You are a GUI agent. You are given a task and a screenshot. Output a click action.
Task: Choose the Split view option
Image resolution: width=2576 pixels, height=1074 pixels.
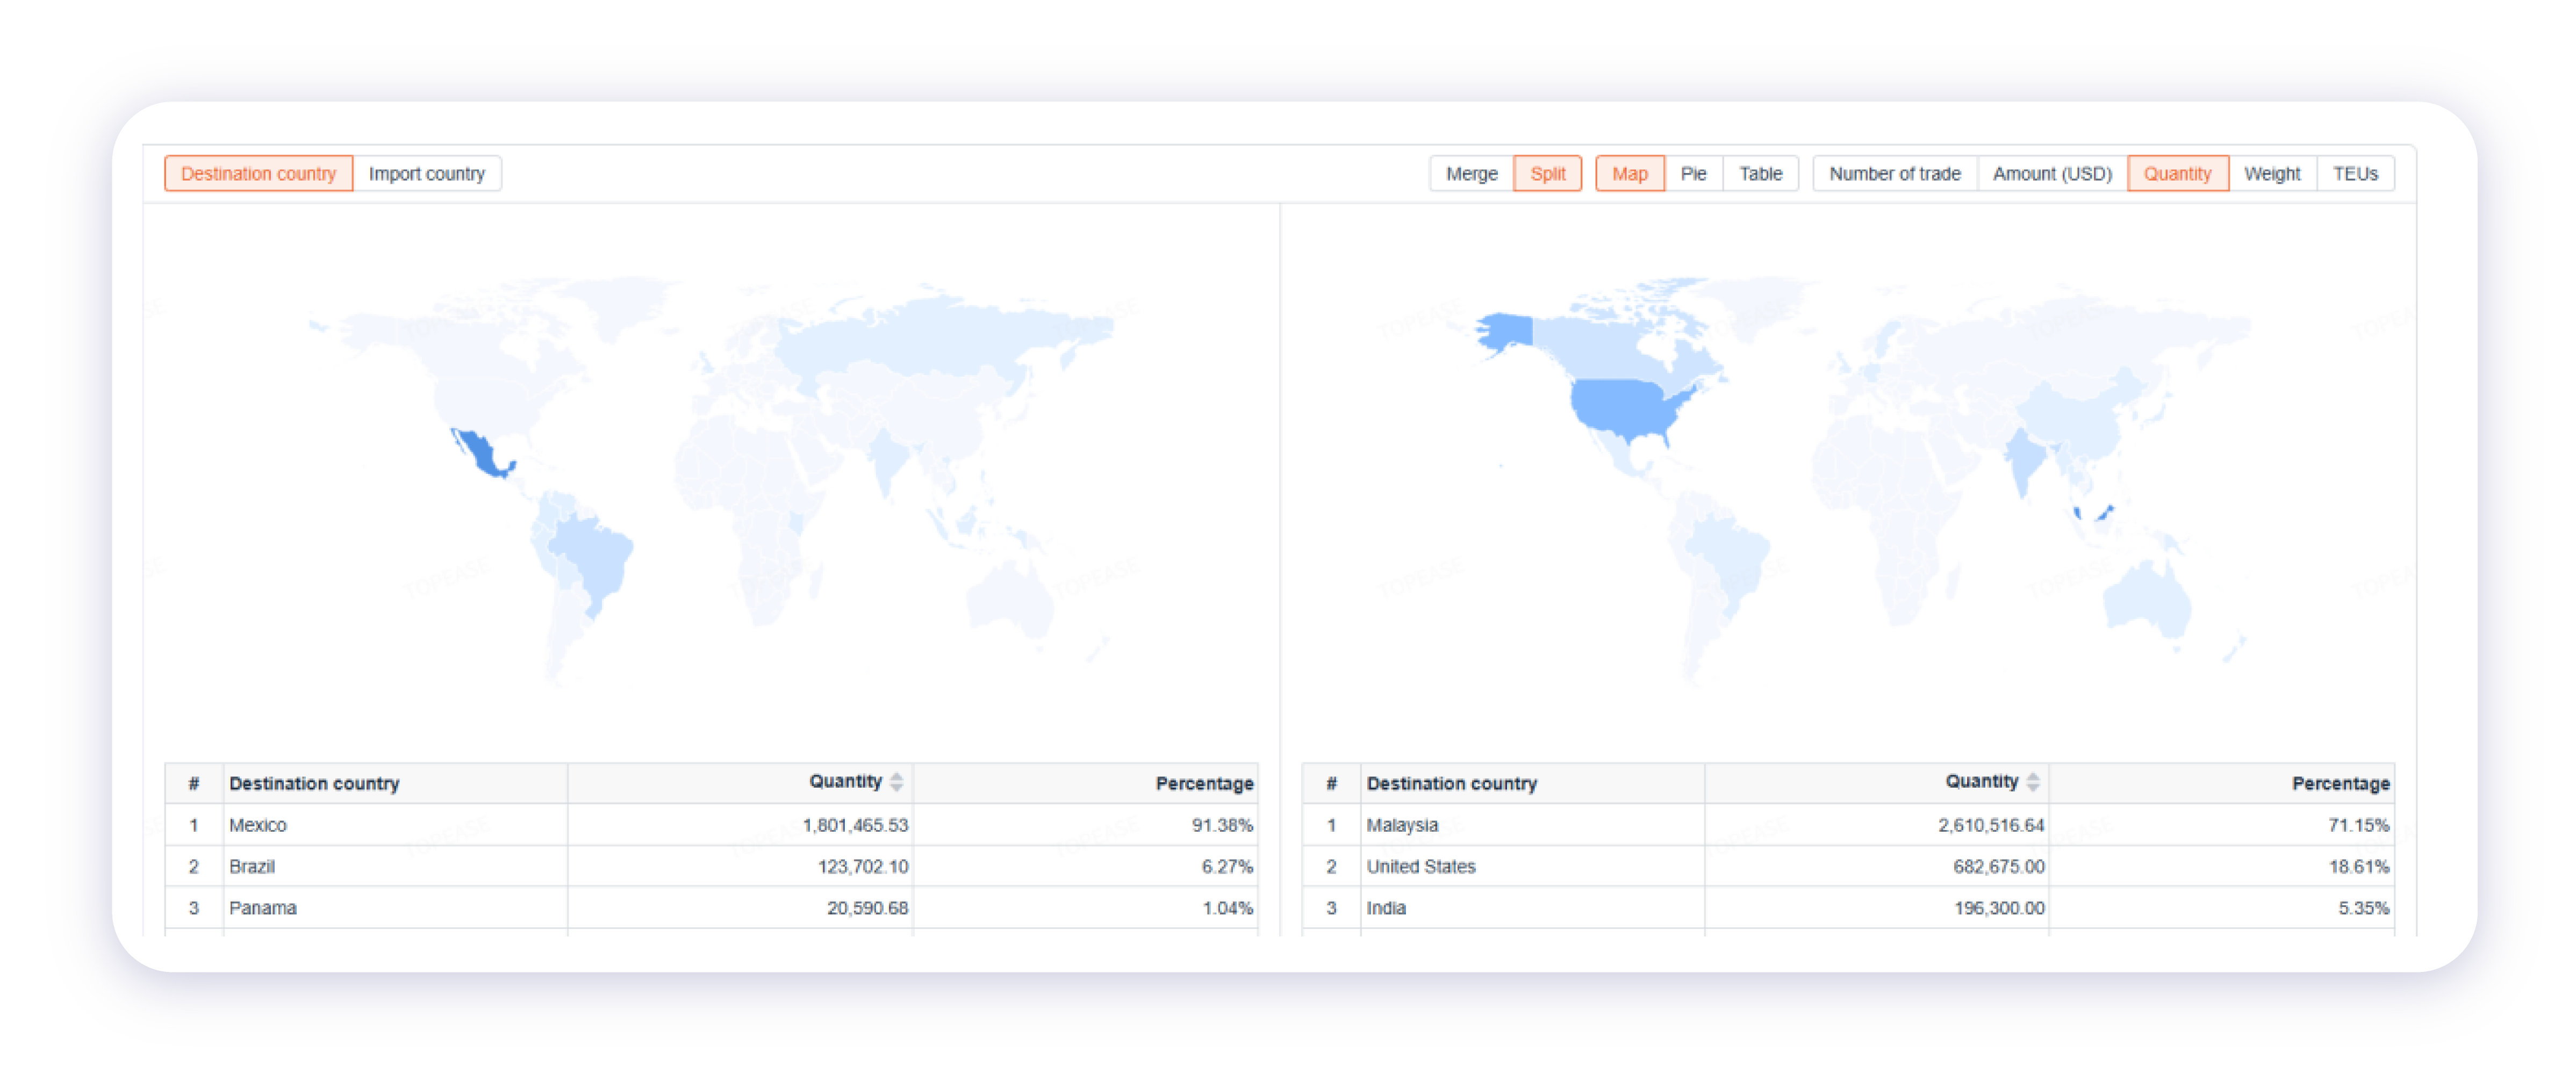1547,174
